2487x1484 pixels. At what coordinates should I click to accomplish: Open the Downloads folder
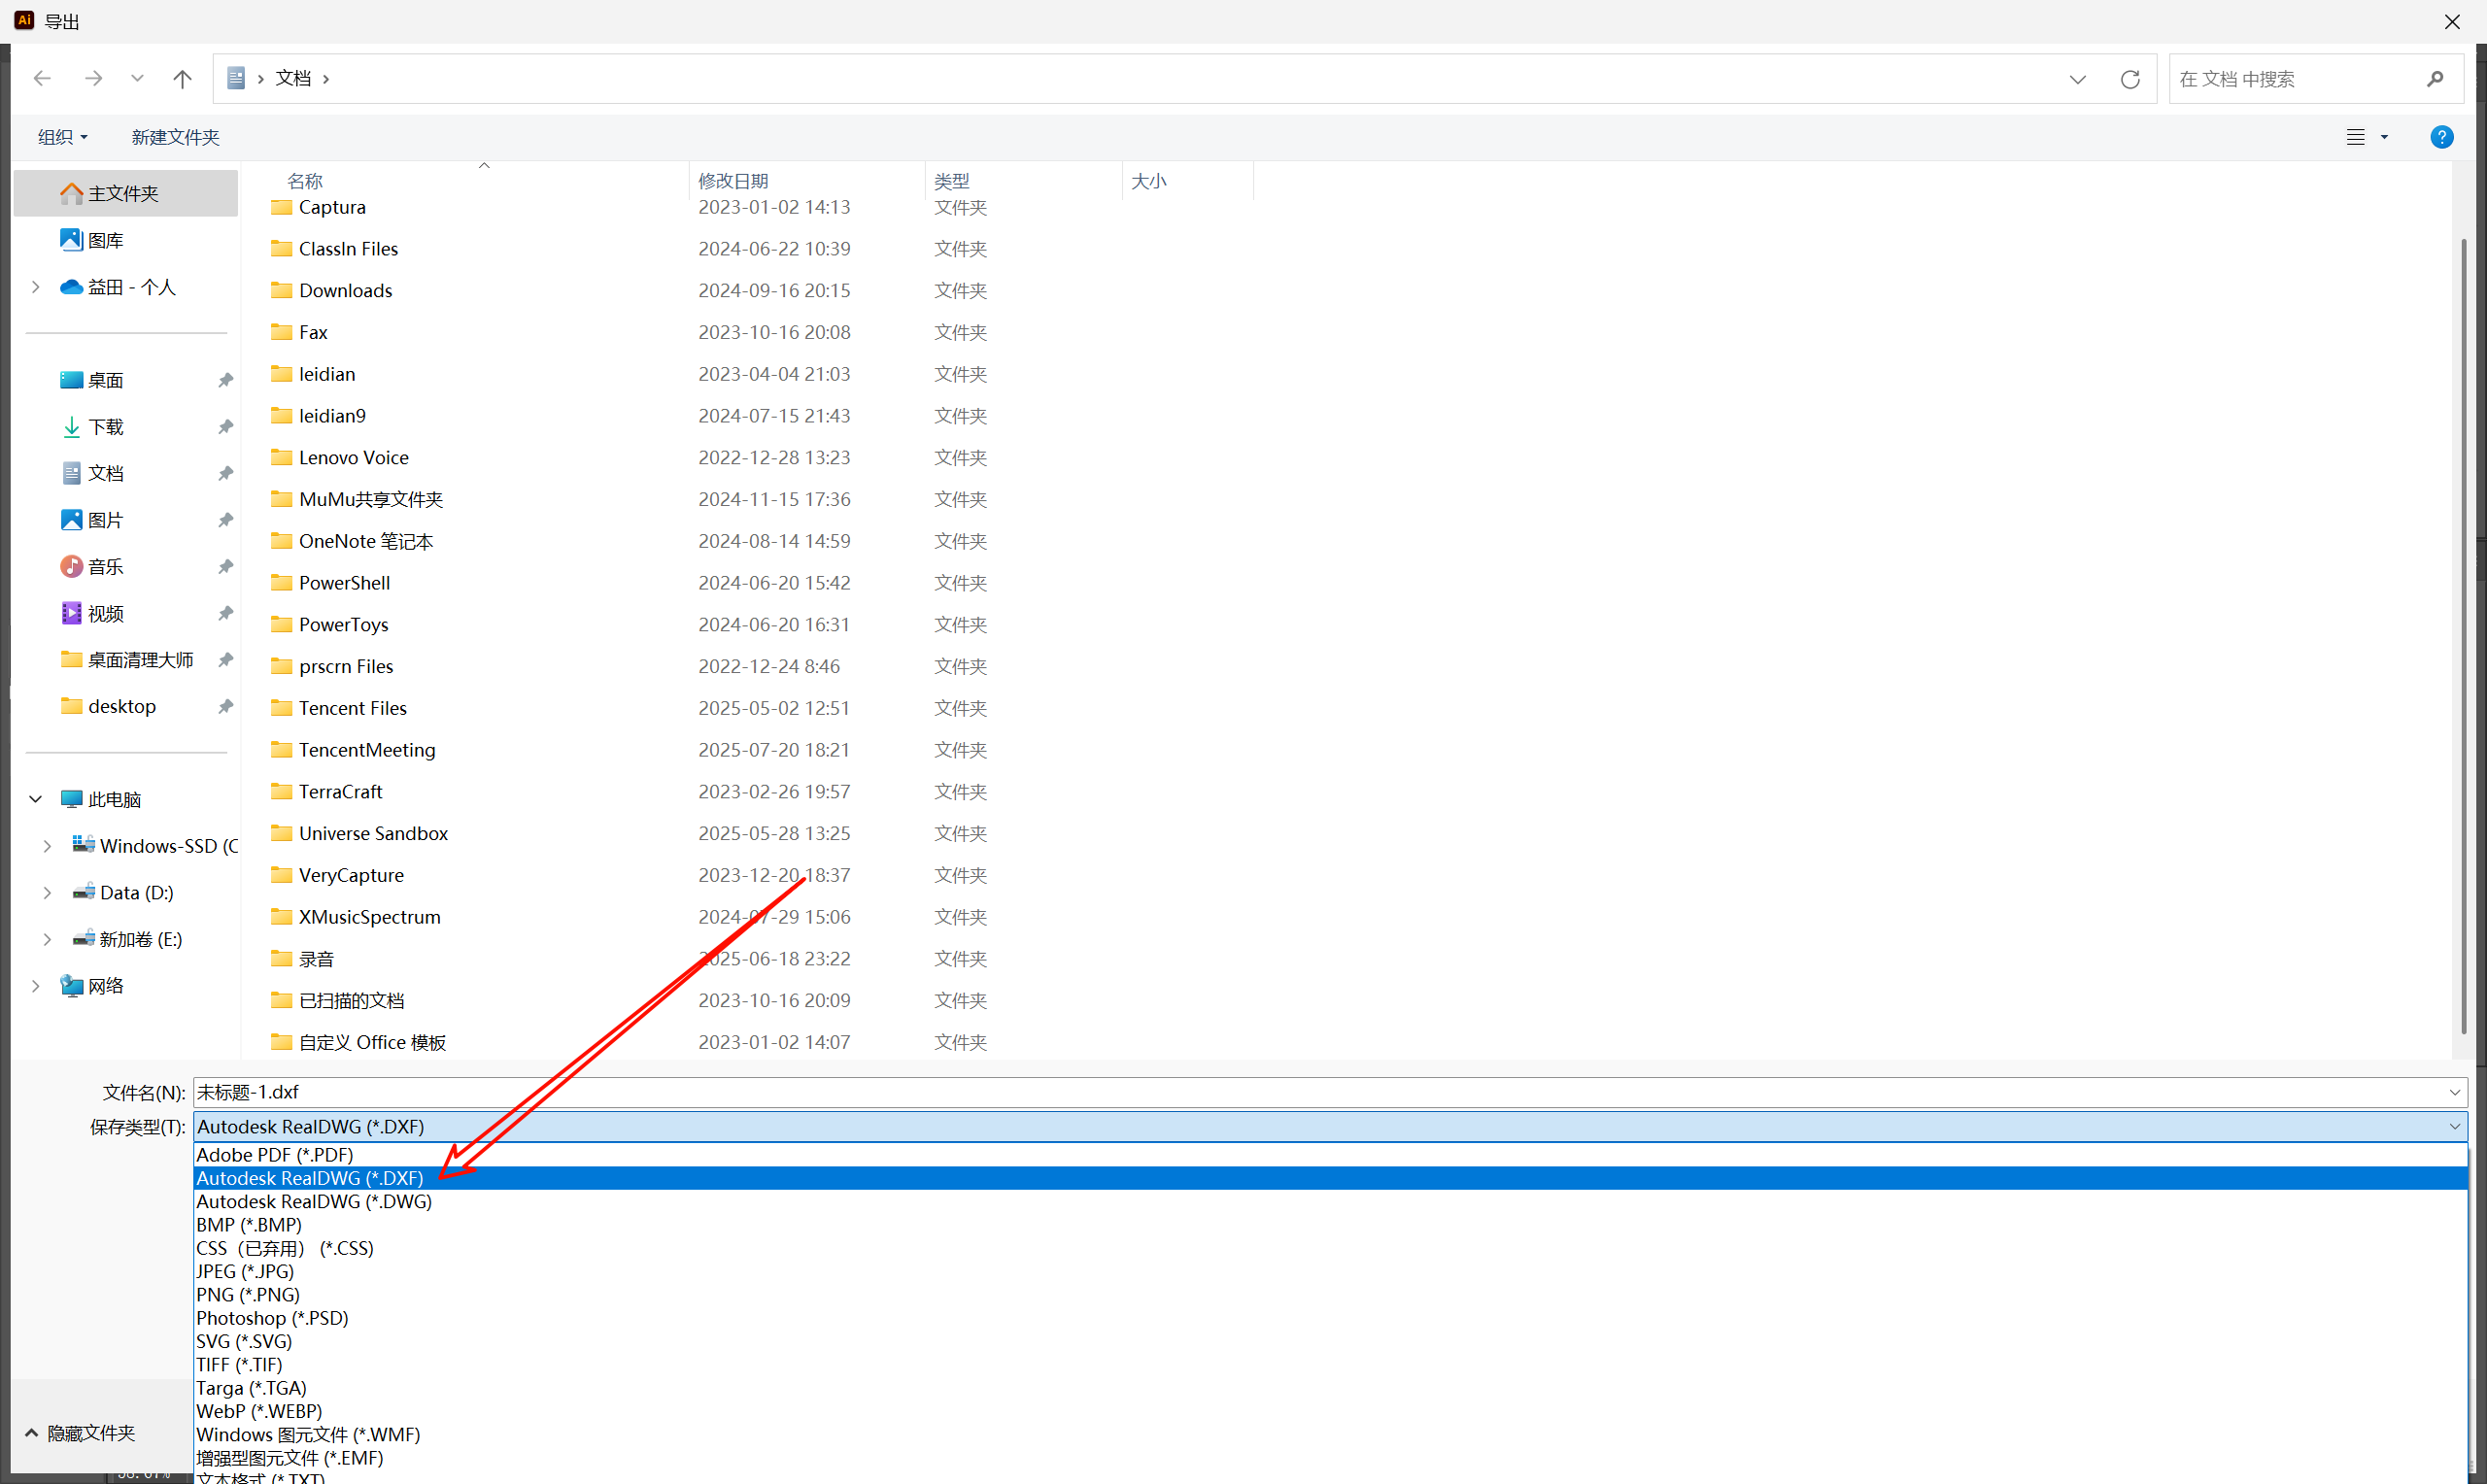pos(345,290)
